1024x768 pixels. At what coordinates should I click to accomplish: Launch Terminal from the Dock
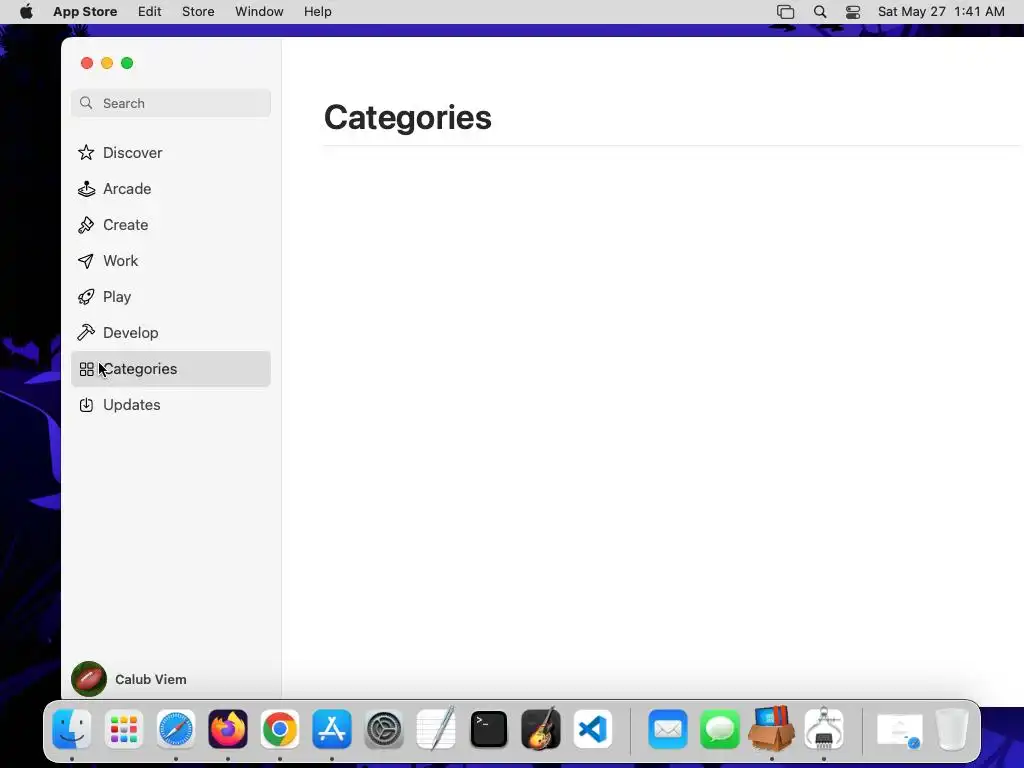click(x=488, y=729)
